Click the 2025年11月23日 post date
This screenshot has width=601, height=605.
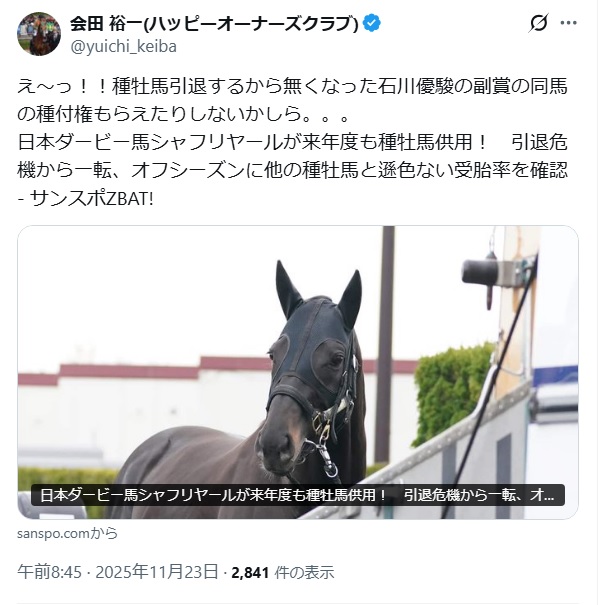(157, 572)
